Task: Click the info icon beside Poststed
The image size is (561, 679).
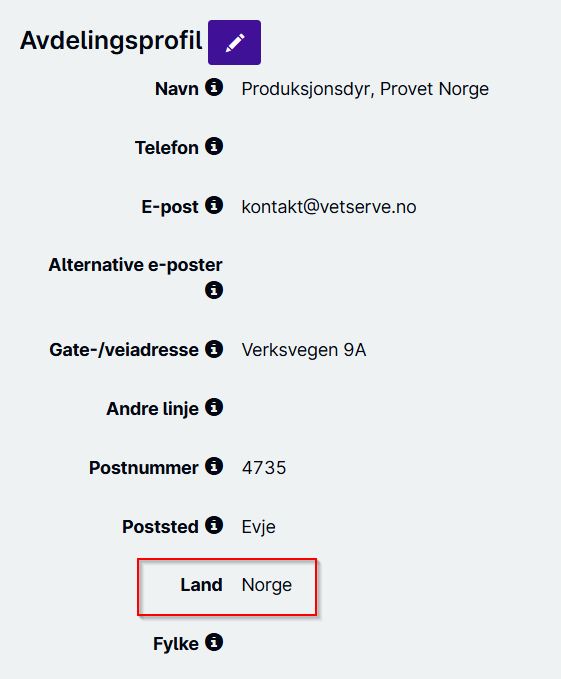Action: tap(214, 525)
